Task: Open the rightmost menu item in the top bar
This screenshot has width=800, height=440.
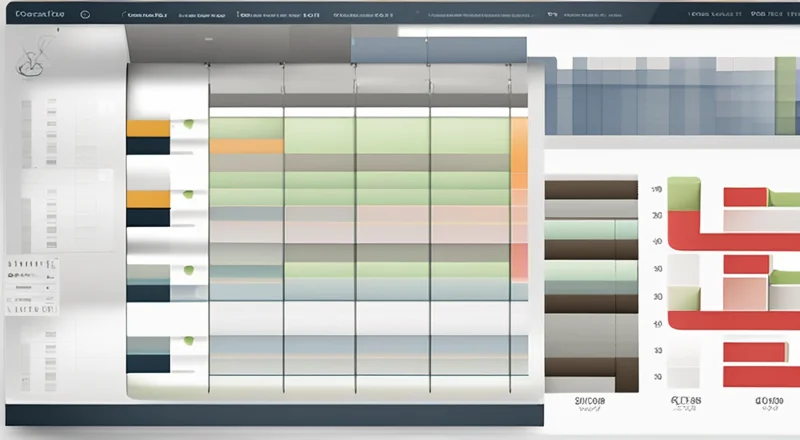Action: point(774,15)
